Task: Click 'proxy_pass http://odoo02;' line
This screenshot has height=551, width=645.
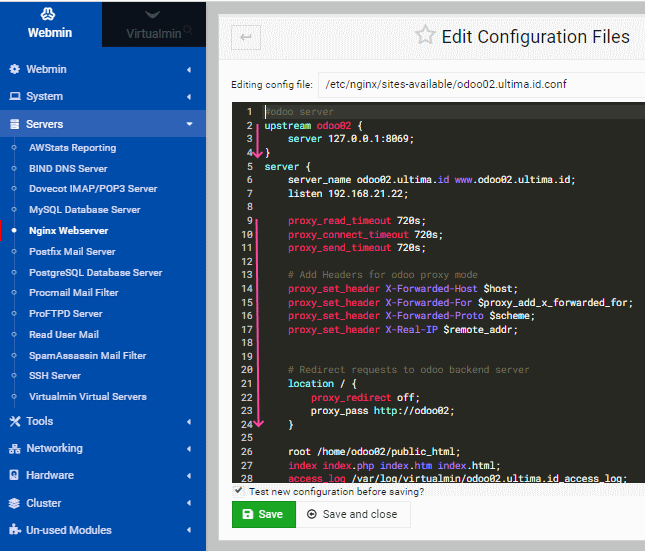Action: tap(383, 411)
